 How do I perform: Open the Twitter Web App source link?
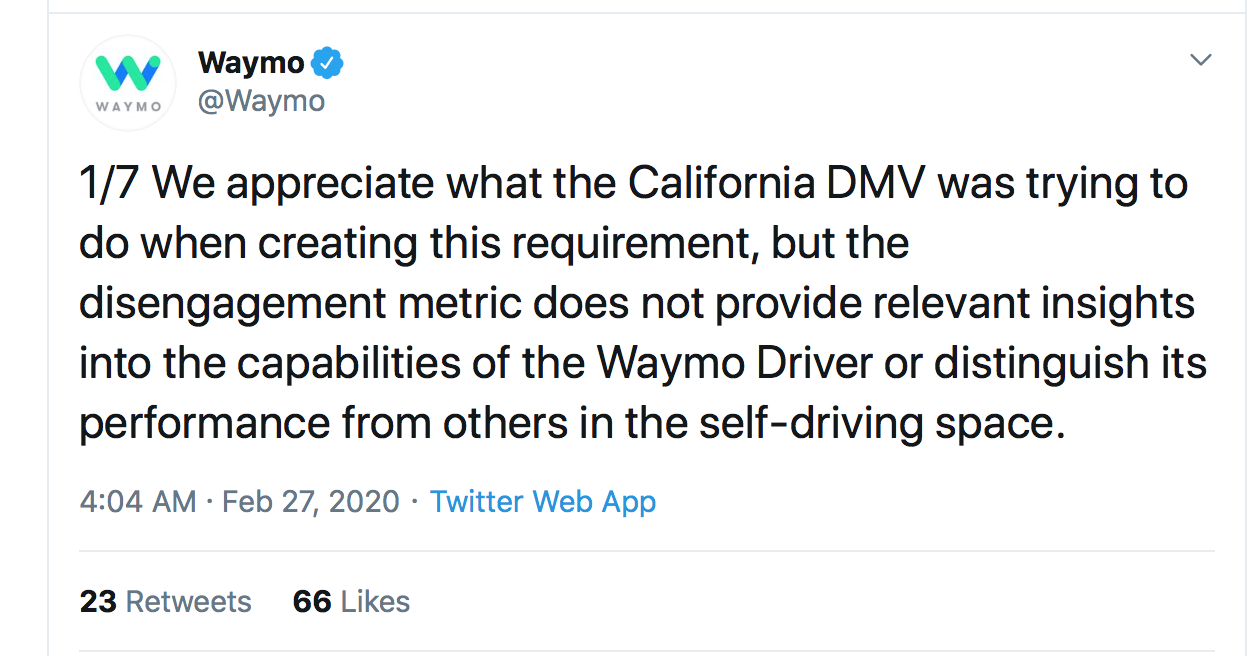pos(543,501)
